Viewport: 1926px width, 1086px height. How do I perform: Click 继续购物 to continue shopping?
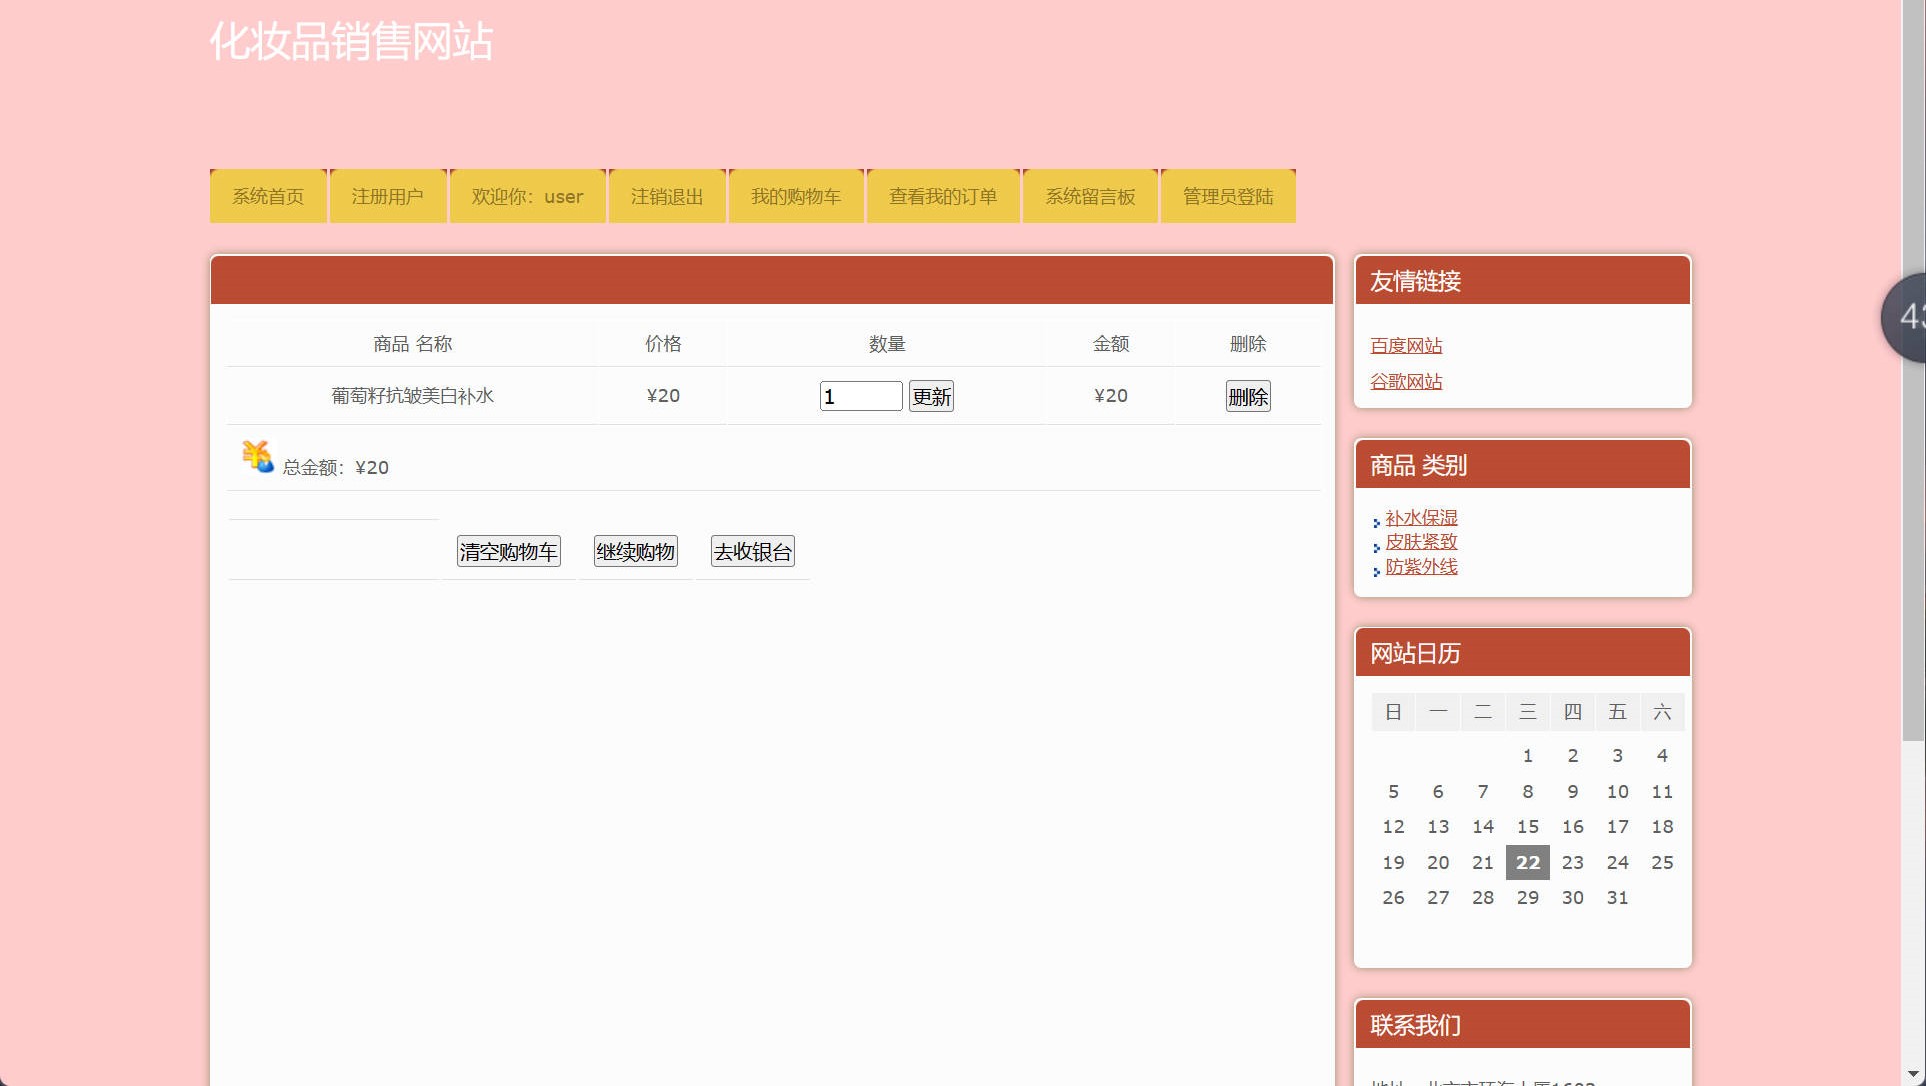[634, 551]
